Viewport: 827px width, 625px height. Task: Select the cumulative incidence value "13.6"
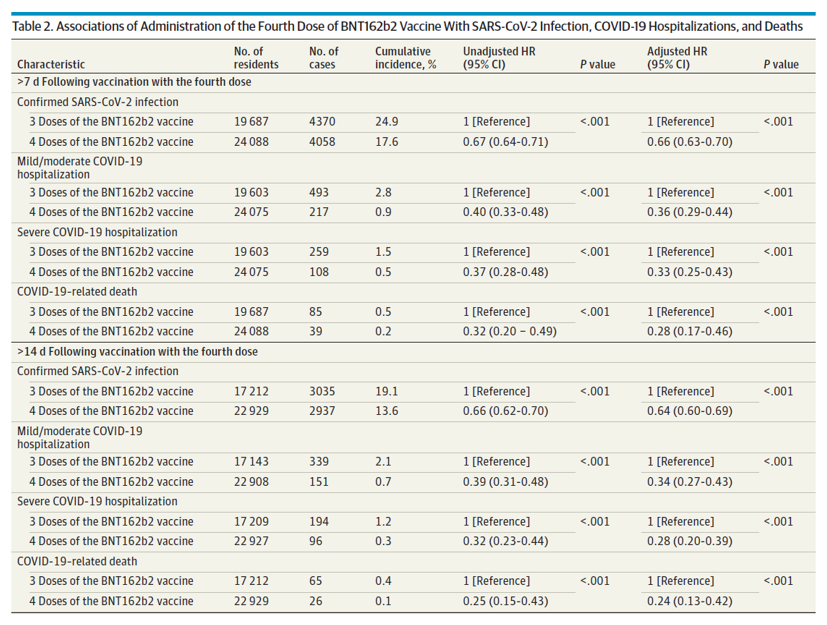tap(387, 411)
